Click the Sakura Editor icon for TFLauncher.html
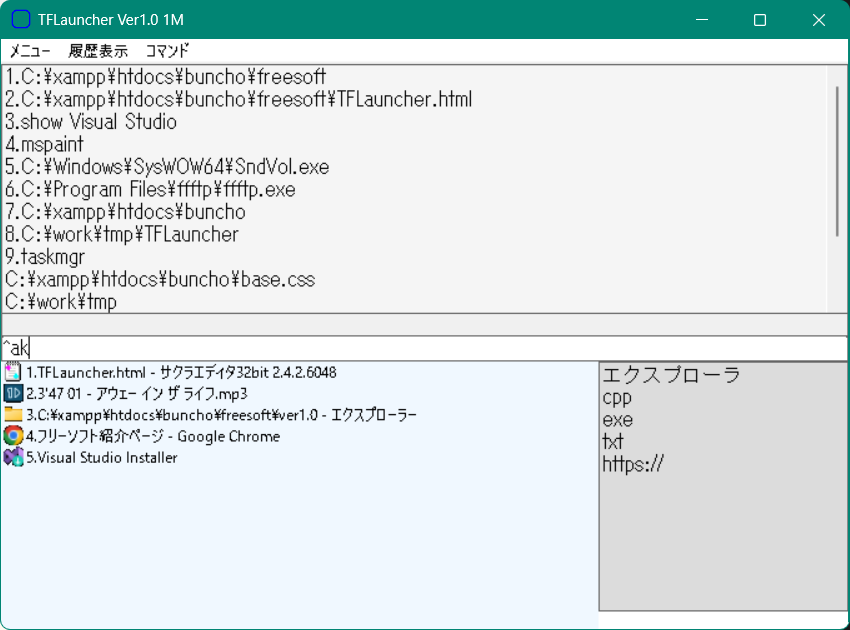 coord(13,372)
